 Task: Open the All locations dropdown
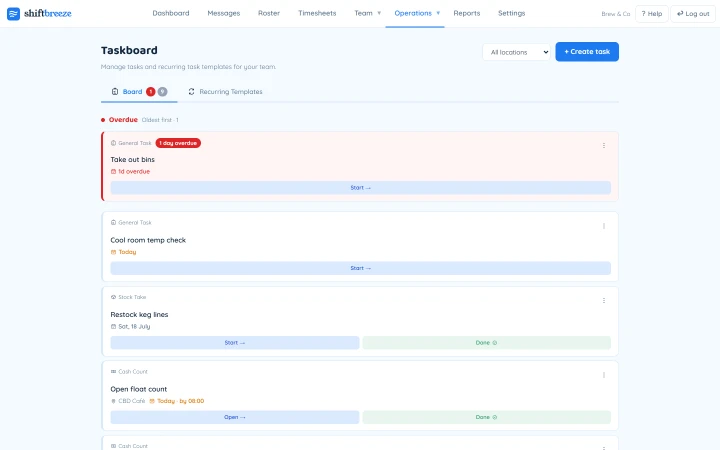[x=517, y=52]
